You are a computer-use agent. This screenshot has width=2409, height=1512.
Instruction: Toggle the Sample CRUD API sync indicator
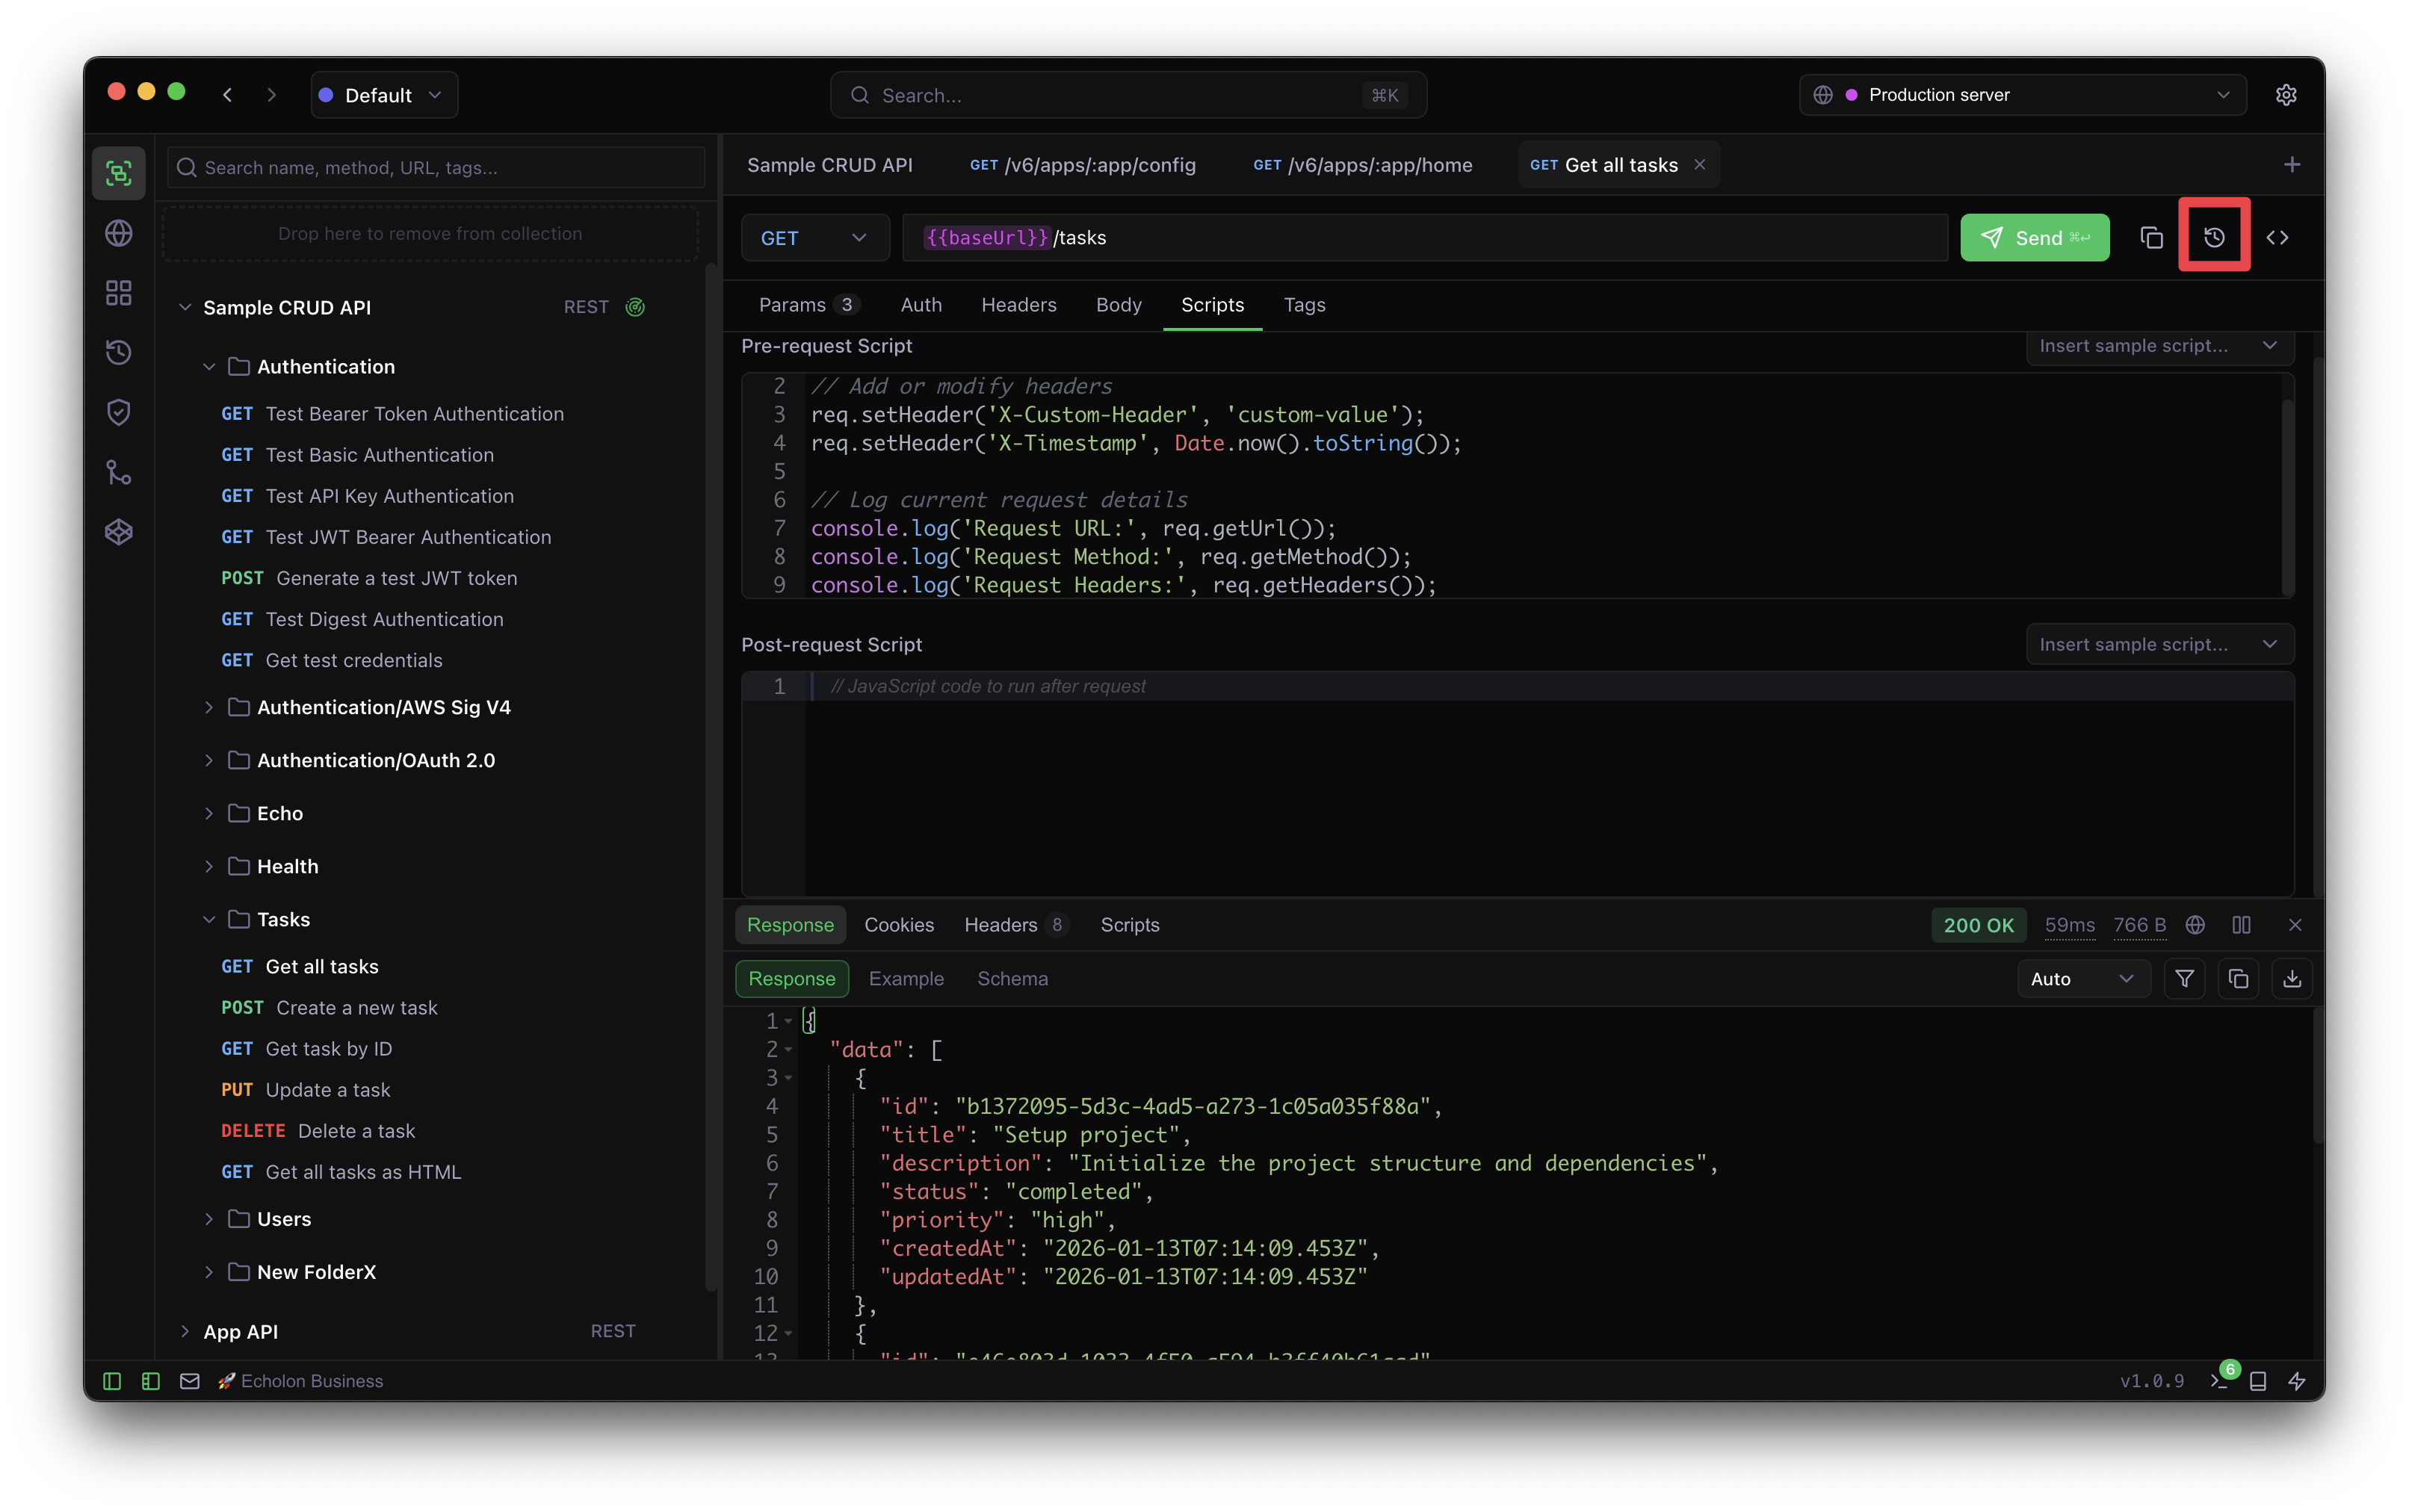click(635, 307)
